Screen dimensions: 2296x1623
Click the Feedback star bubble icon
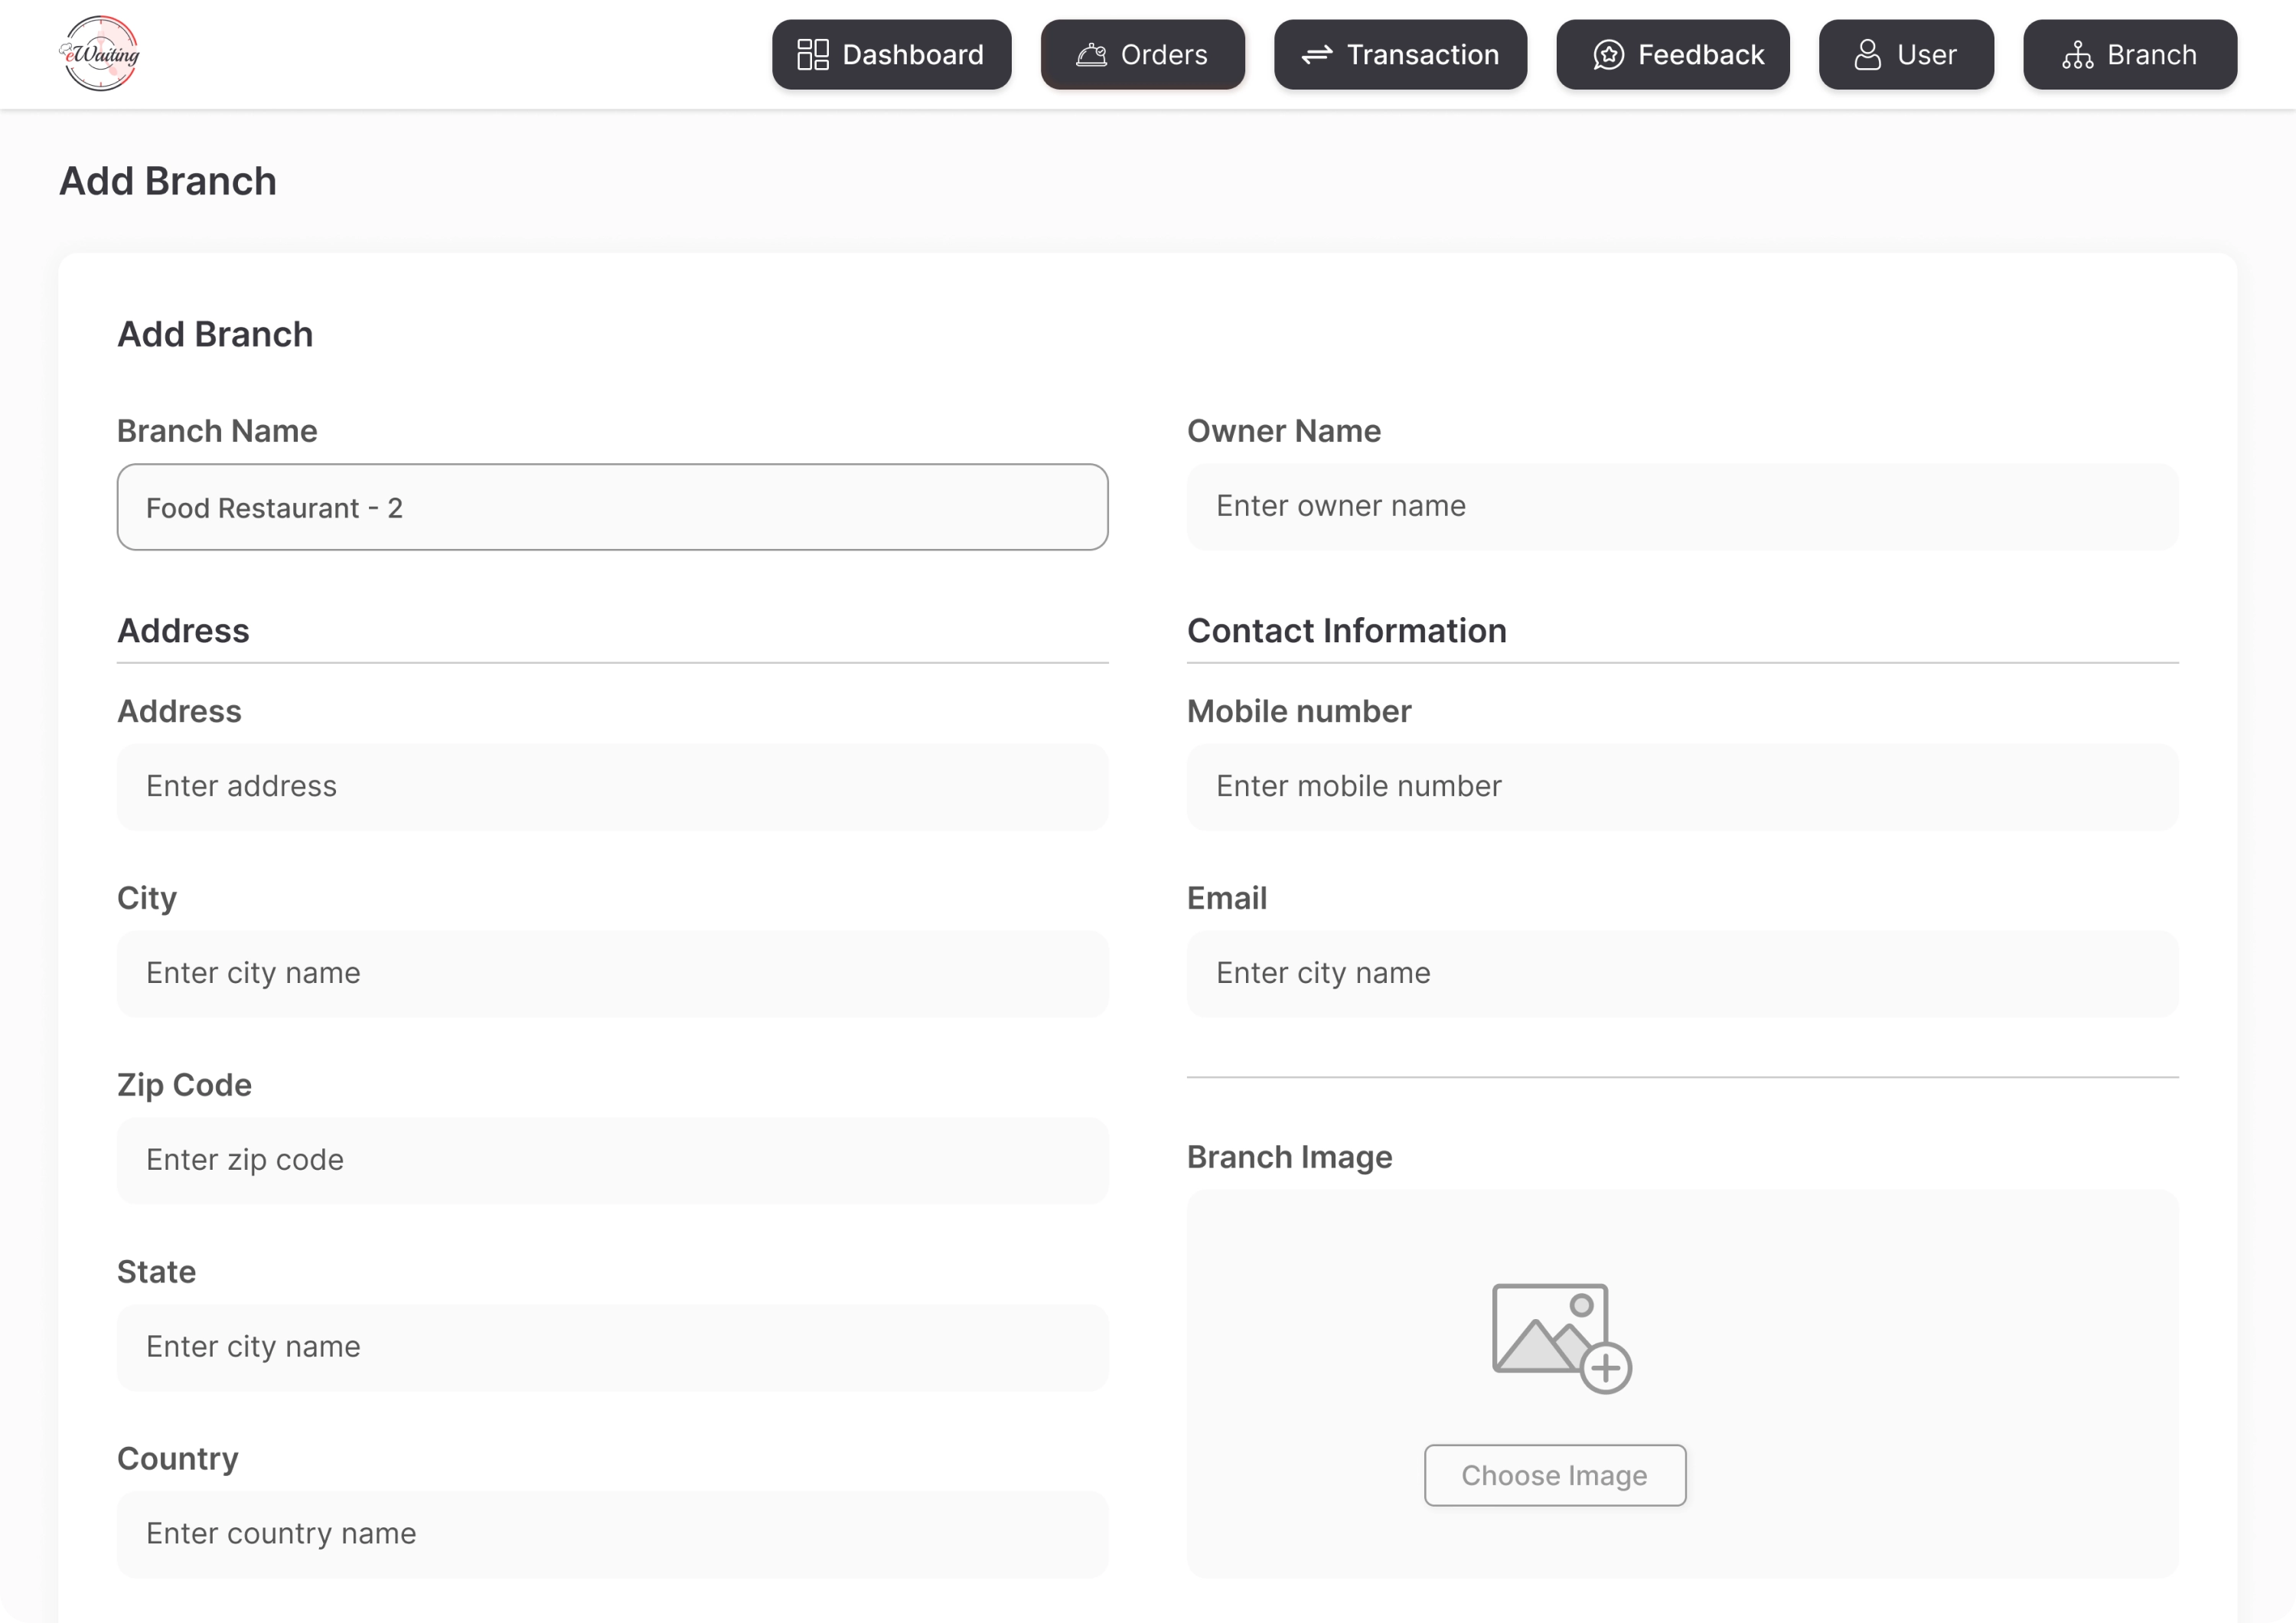[x=1607, y=55]
